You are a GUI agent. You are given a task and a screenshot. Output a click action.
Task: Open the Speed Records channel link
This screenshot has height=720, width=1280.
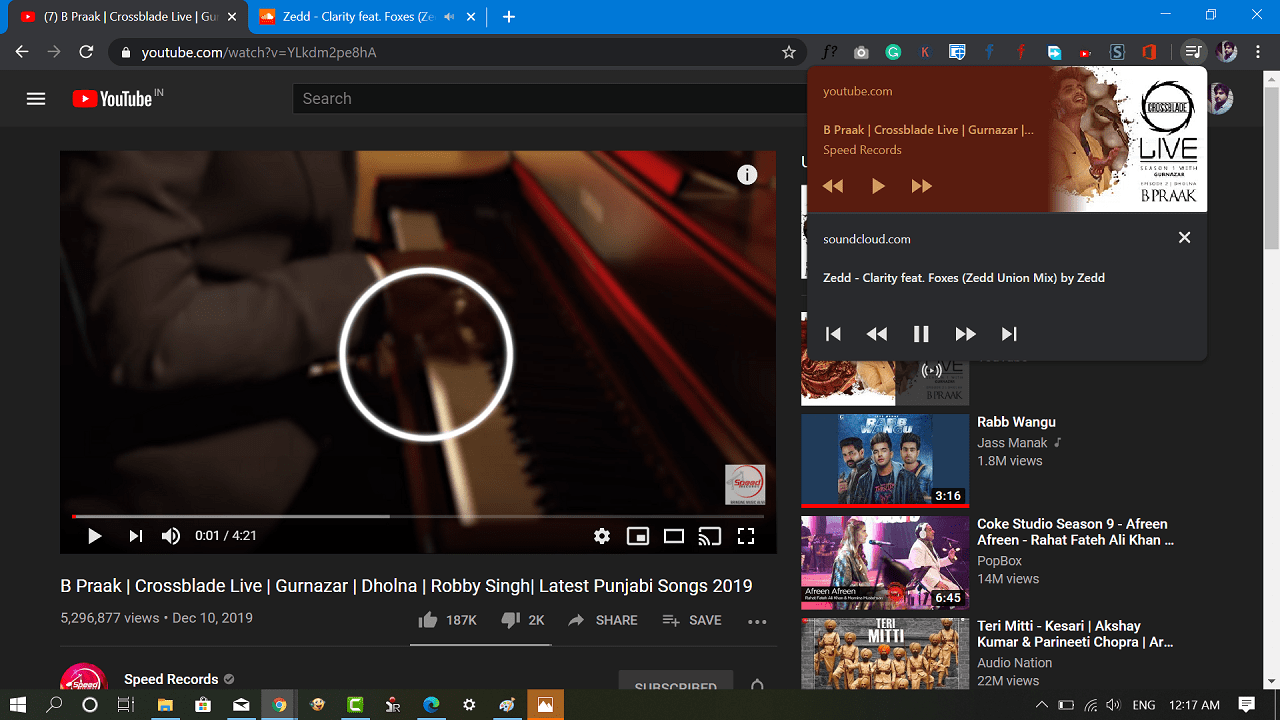171,679
